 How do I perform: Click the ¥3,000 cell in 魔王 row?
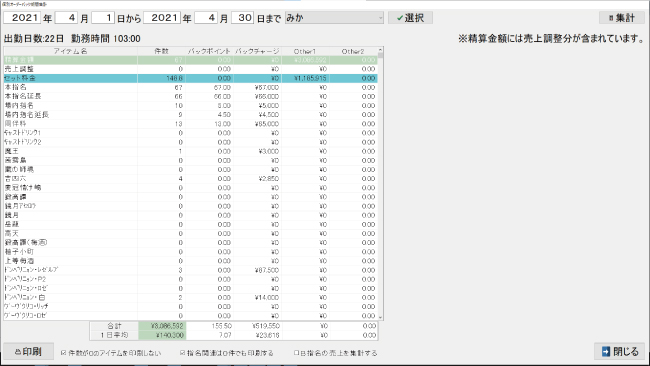pos(257,151)
